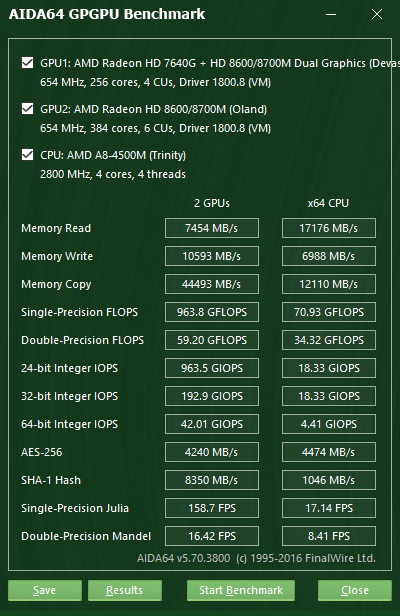Close the window with the title bar X
Viewport: 400px width, 616px height.
click(377, 15)
